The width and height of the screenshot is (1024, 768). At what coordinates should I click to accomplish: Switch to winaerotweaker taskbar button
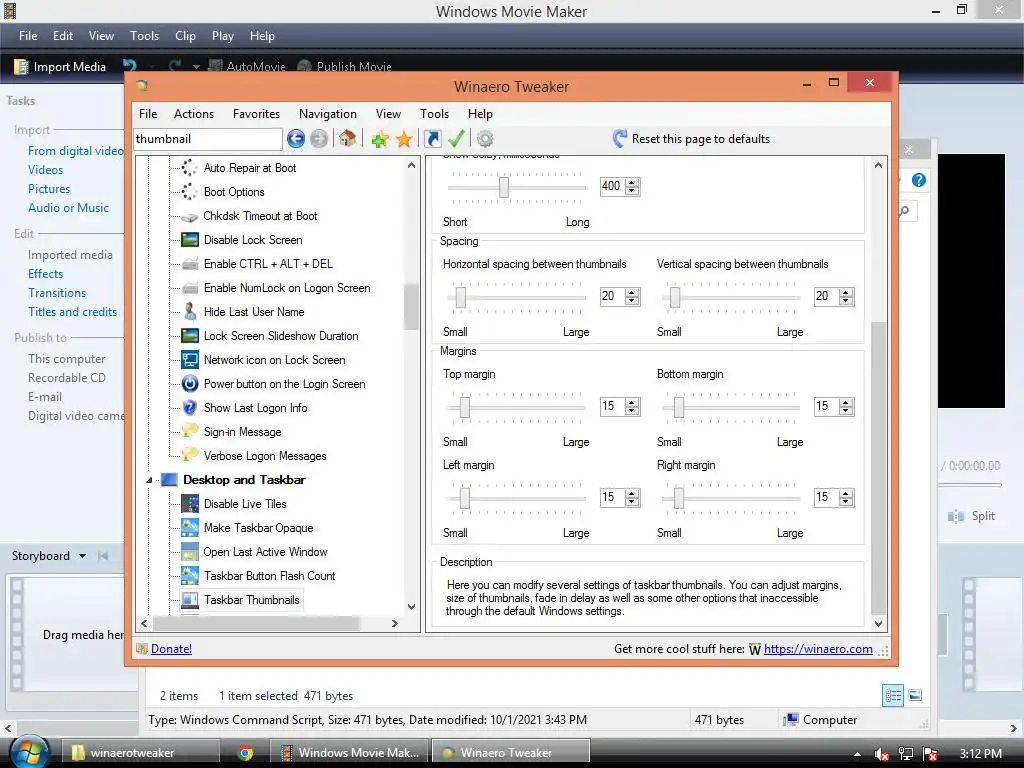tap(142, 753)
